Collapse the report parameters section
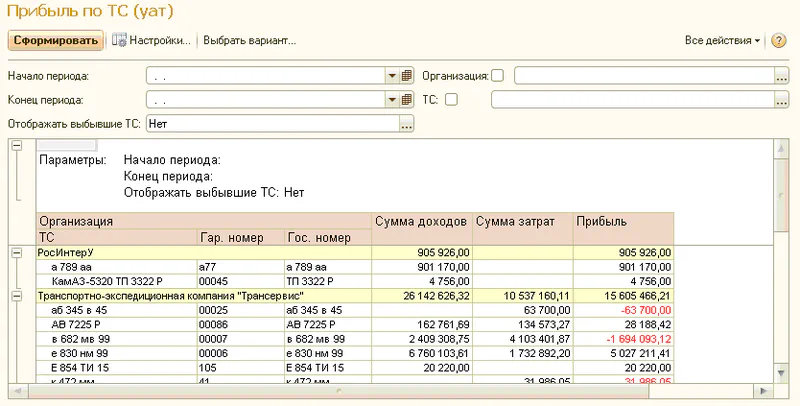800x406 pixels. [15, 147]
